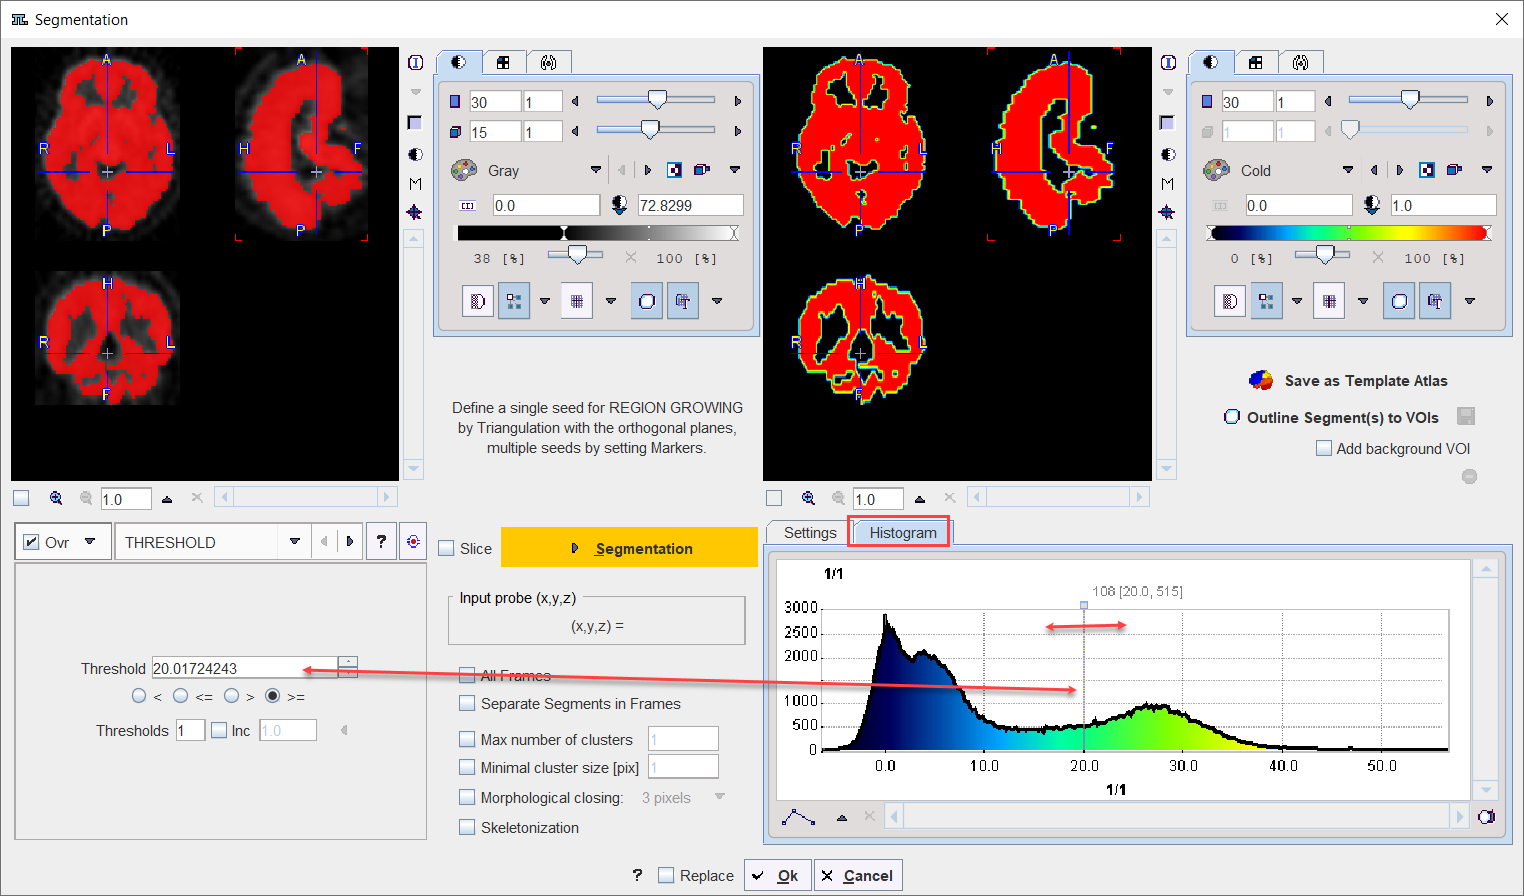1524x896 pixels.
Task: Enable the Slice checkbox
Action: point(446,548)
